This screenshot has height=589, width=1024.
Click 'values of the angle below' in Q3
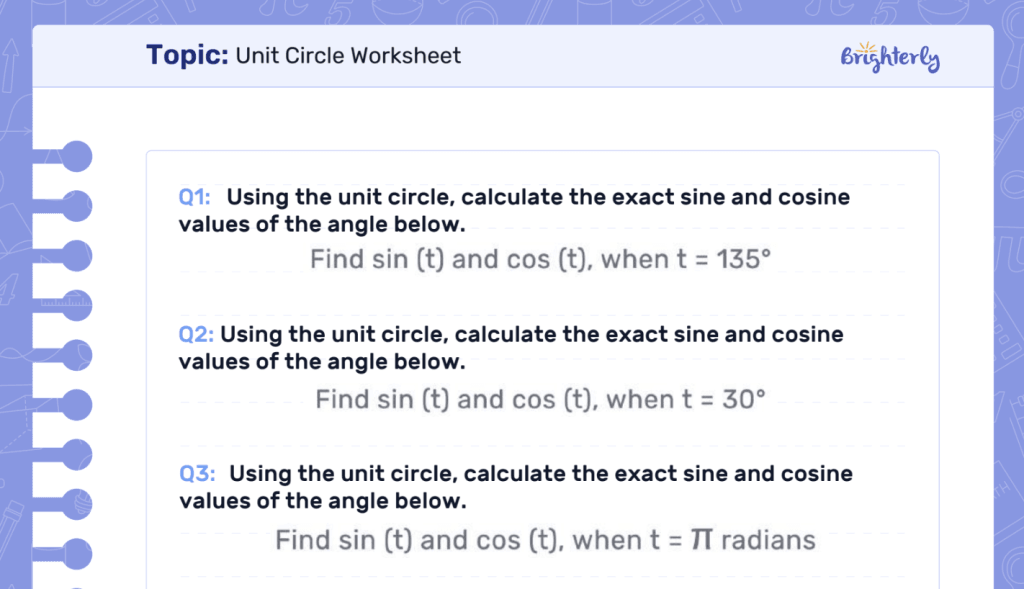[322, 500]
